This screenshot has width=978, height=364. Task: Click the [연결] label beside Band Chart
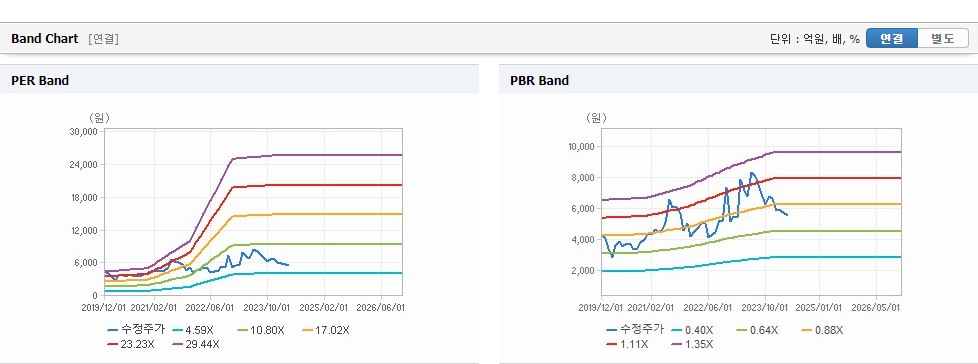tap(104, 39)
